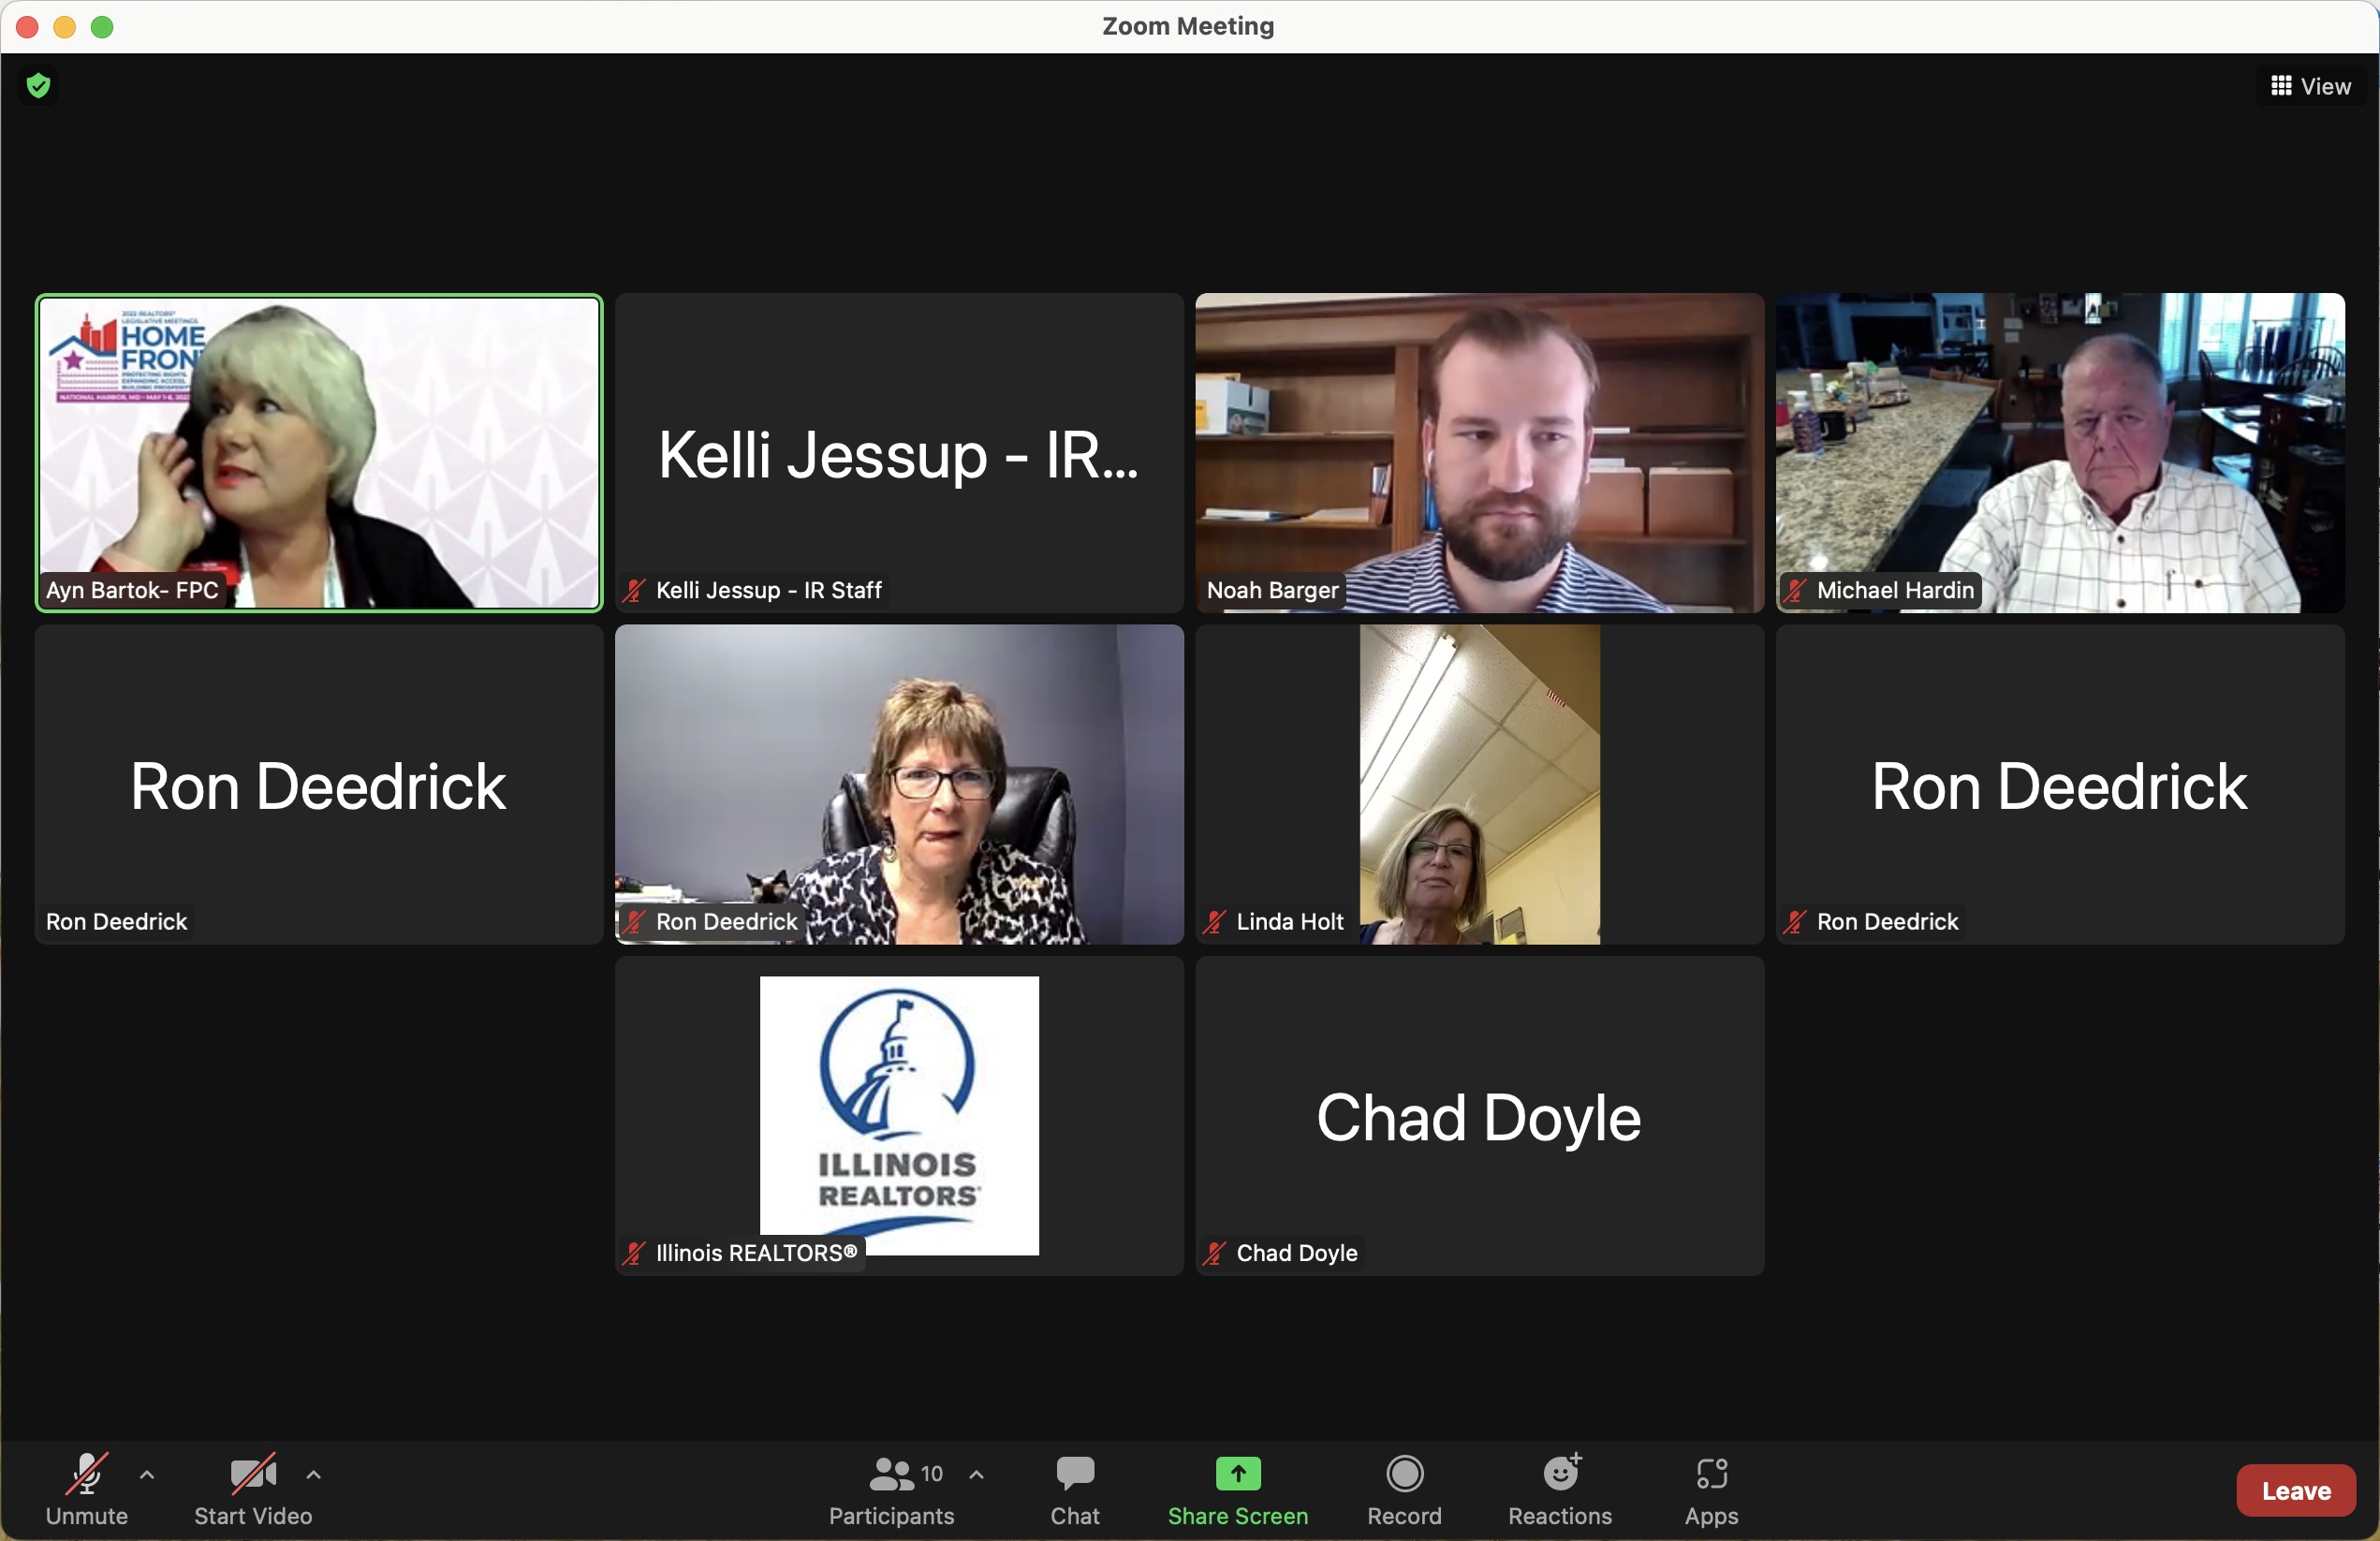This screenshot has height=1541, width=2380.
Task: Select the Michael Hardin video tile
Action: tap(2059, 452)
